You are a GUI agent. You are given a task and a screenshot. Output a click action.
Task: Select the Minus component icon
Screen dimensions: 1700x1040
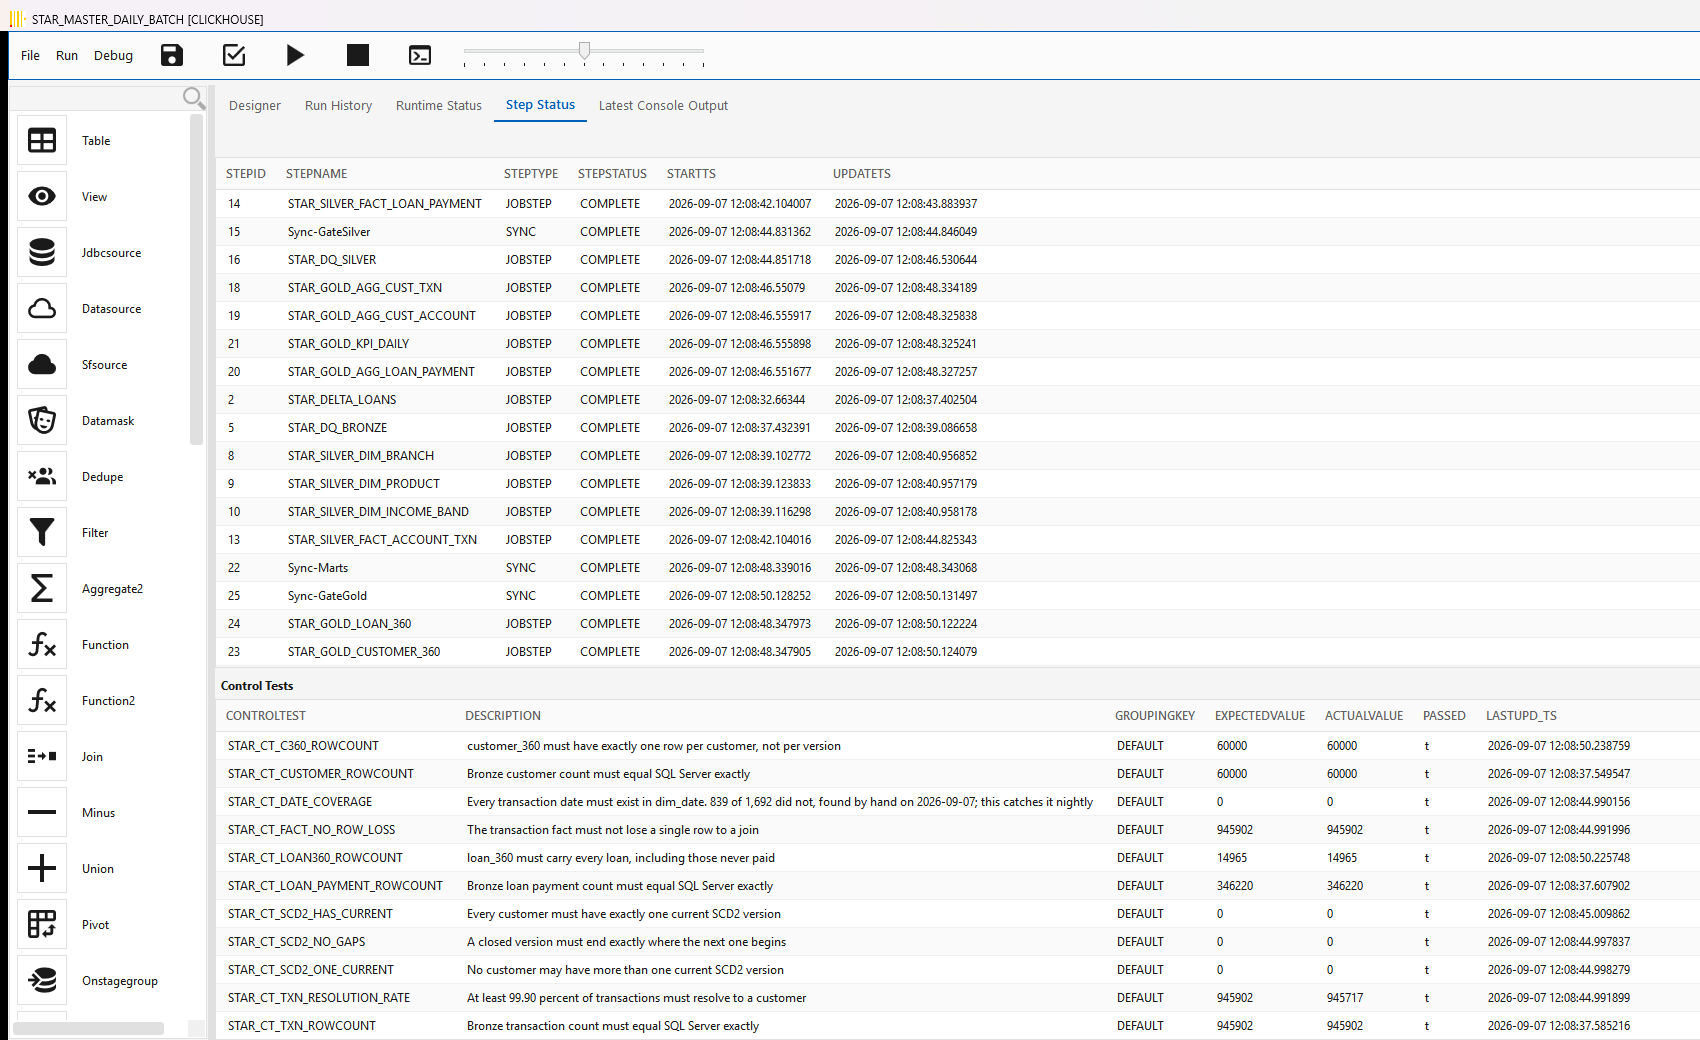pyautogui.click(x=42, y=813)
